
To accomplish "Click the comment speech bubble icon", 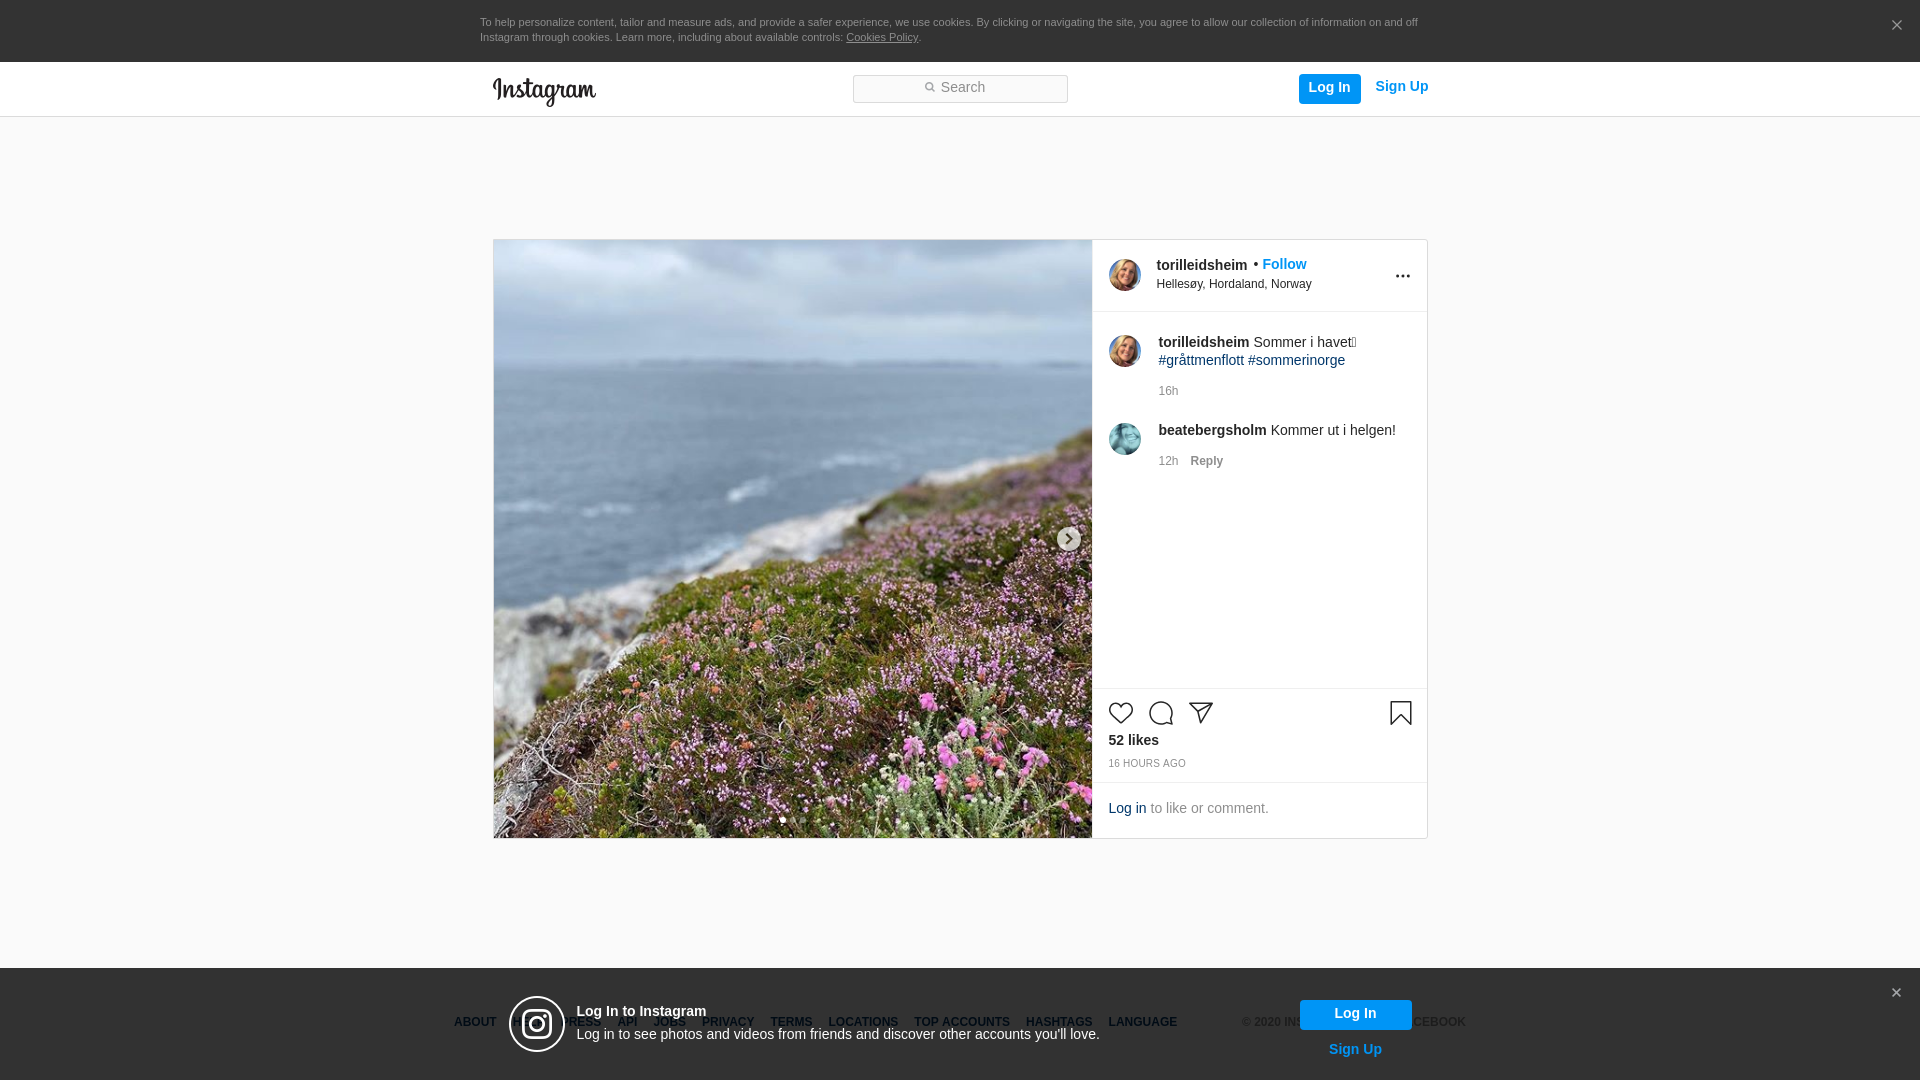I will click(x=1160, y=713).
